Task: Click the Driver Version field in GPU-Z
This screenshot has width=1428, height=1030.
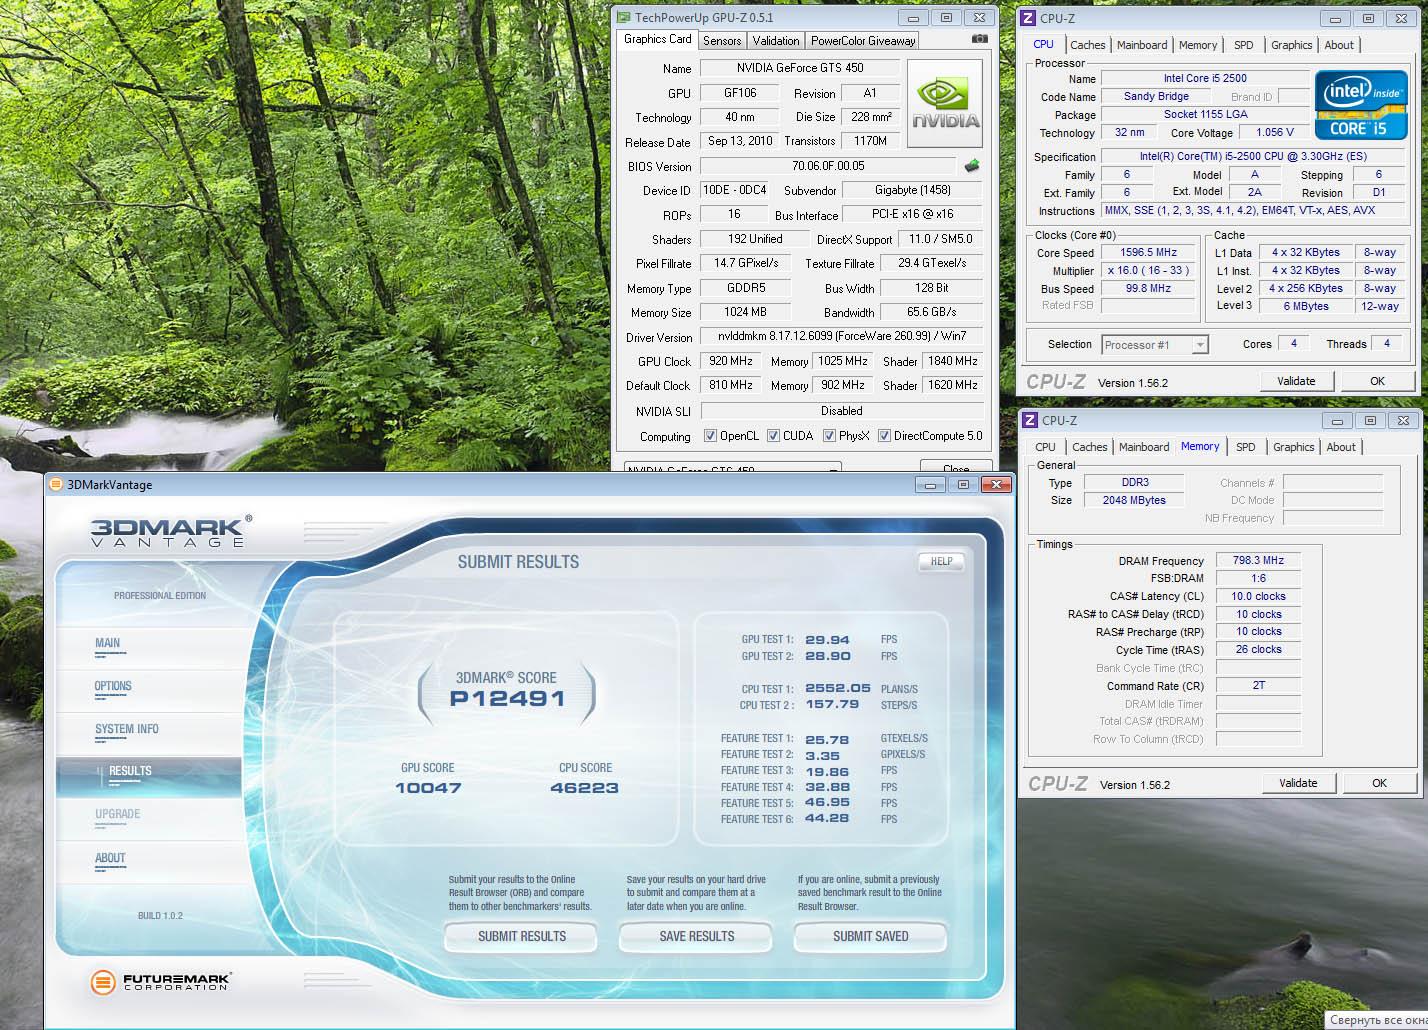Action: point(841,337)
